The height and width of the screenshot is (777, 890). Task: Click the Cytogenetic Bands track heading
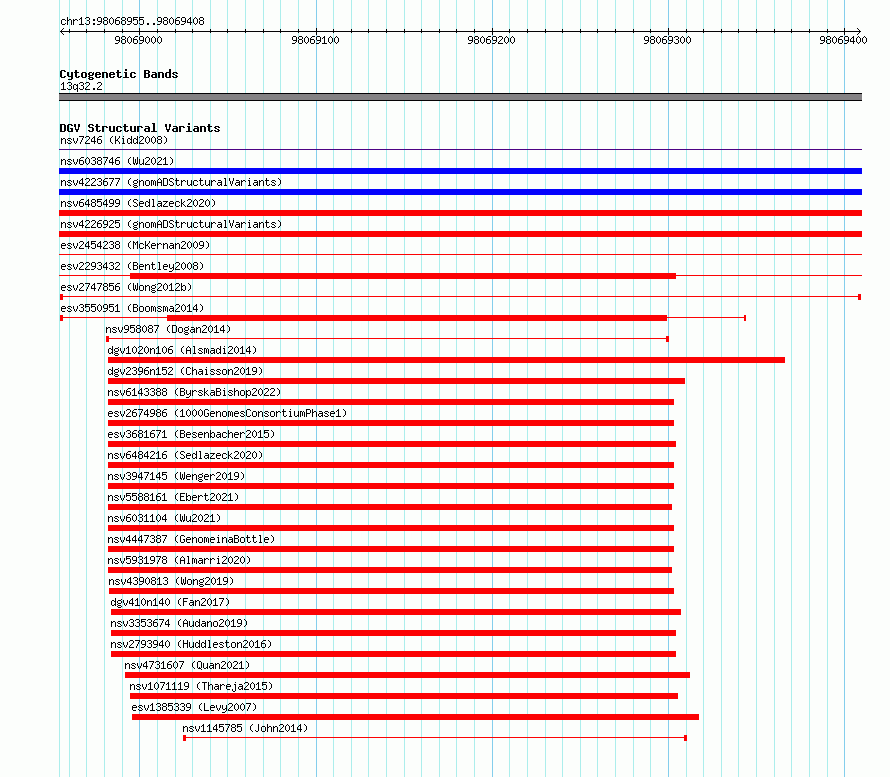[x=119, y=74]
